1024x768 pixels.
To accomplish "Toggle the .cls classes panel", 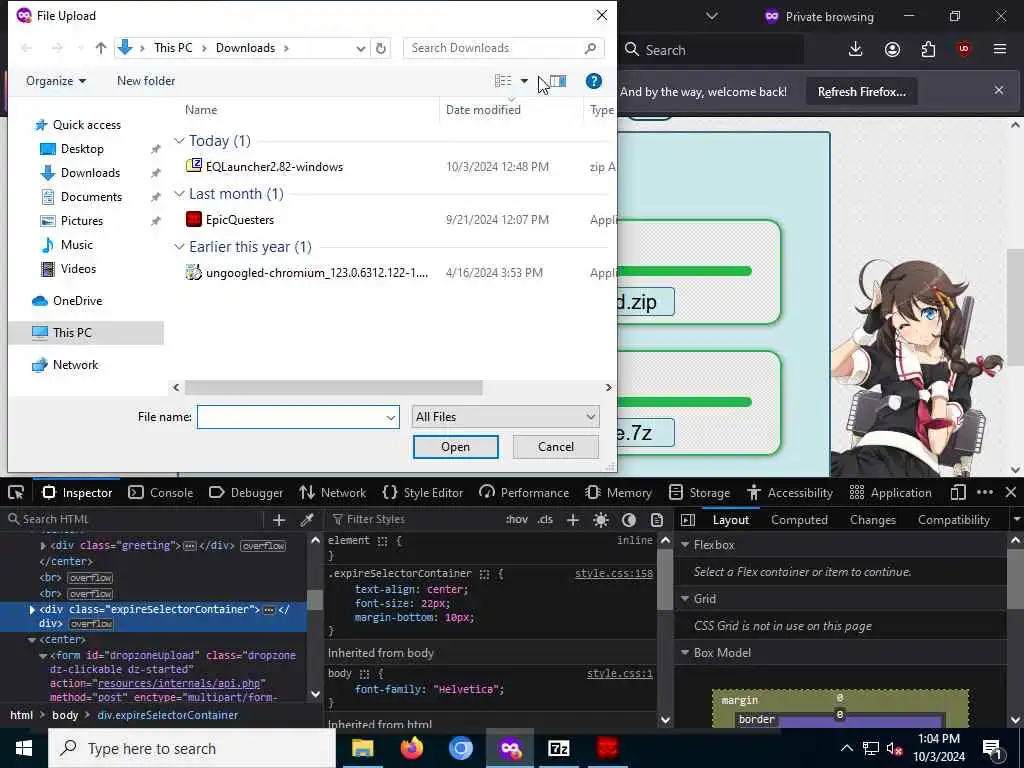I will point(545,519).
